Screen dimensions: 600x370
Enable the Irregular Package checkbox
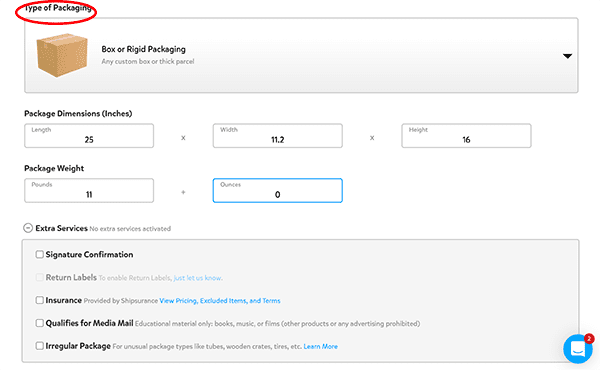tap(39, 346)
